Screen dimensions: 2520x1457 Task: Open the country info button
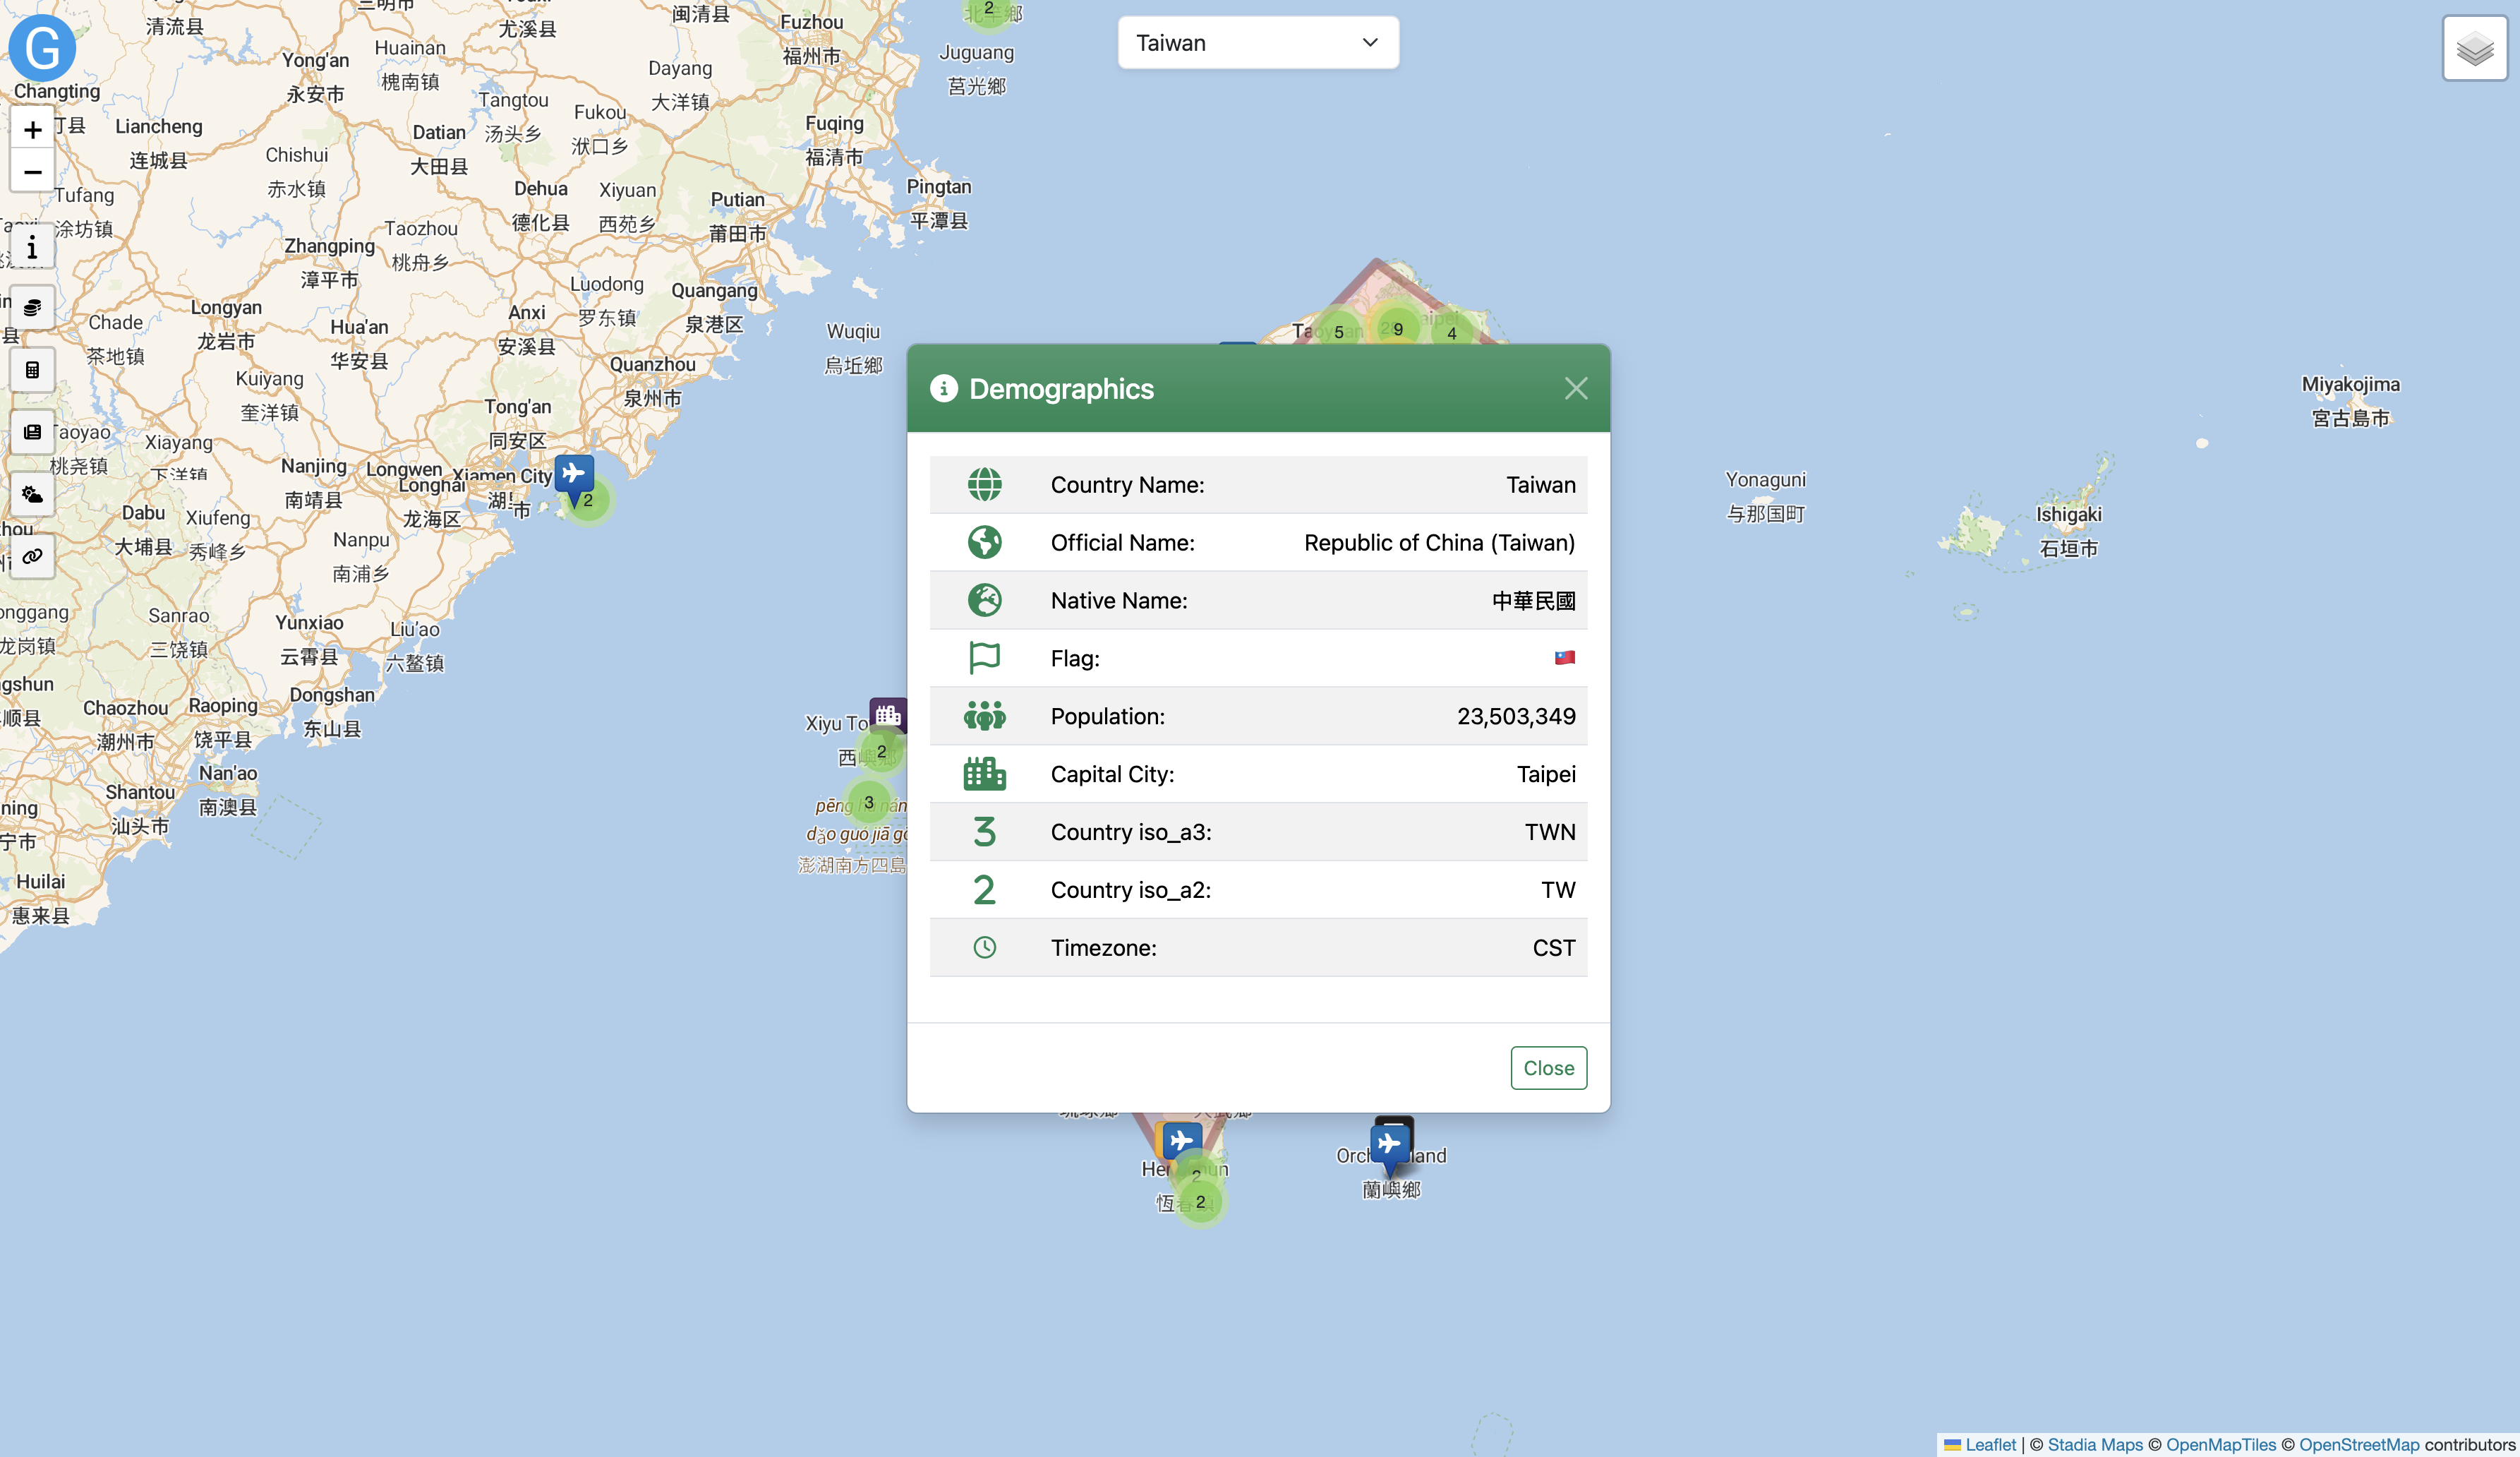coord(32,247)
